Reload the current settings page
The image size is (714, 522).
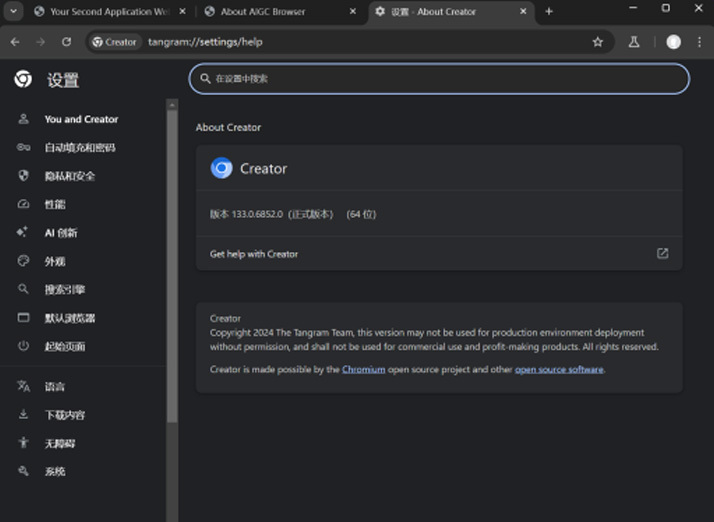pos(66,42)
